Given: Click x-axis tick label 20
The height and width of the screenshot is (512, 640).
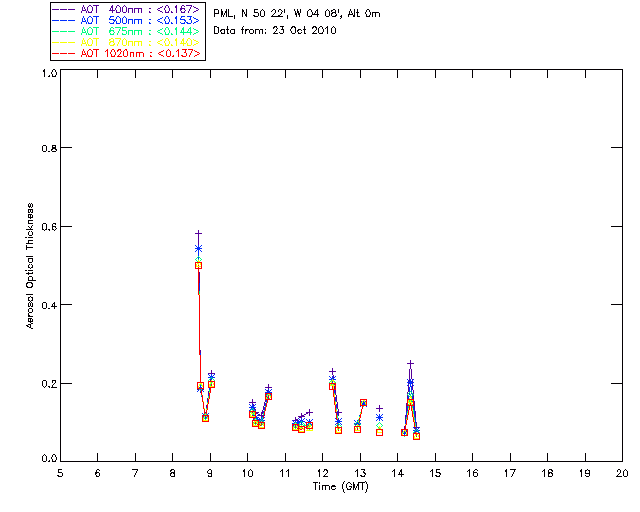Looking at the screenshot, I should pos(622,473).
